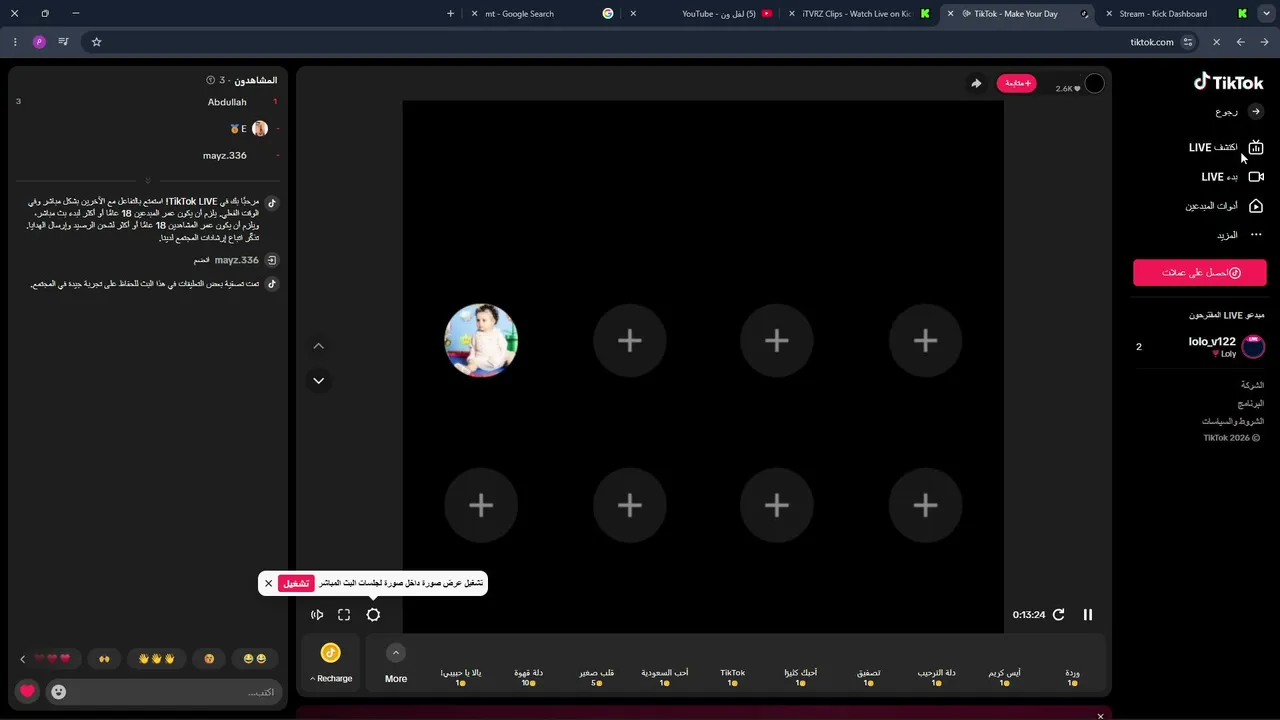Image resolution: width=1280 pixels, height=720 pixels.
Task: Send the تصفيق applause gift
Action: tap(868, 677)
